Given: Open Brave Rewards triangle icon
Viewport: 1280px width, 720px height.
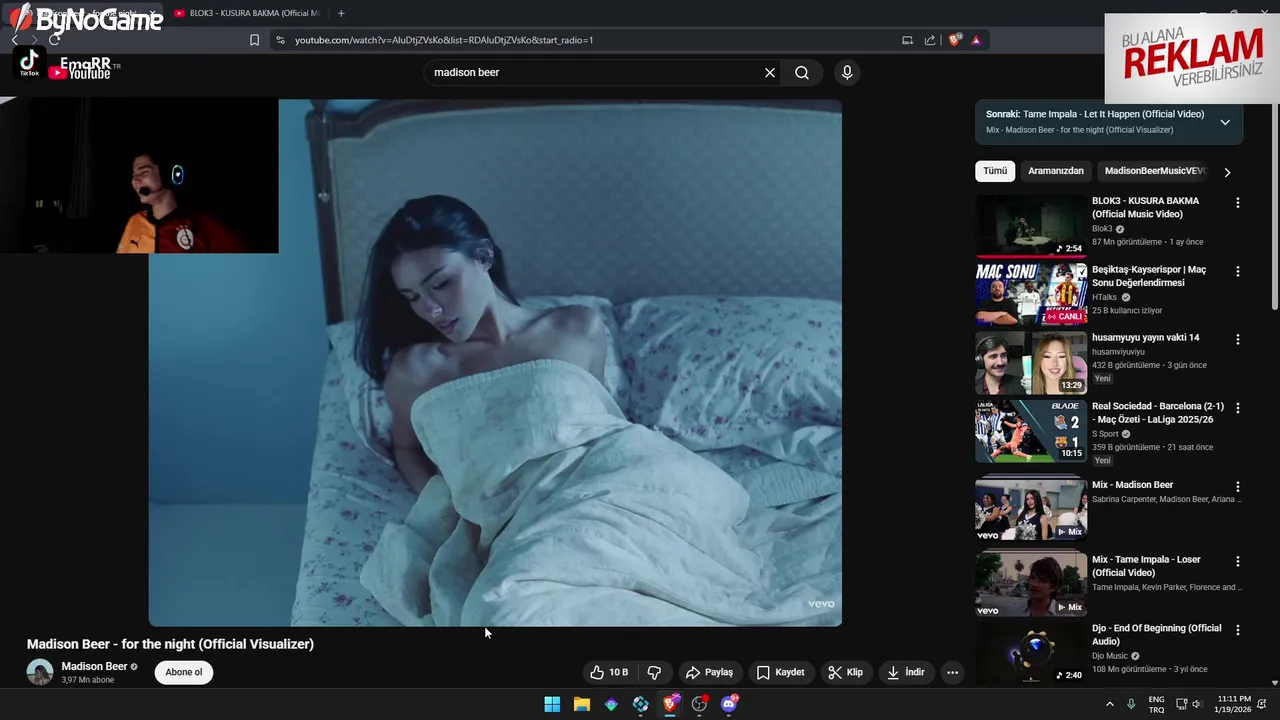Looking at the screenshot, I should pyautogui.click(x=976, y=40).
